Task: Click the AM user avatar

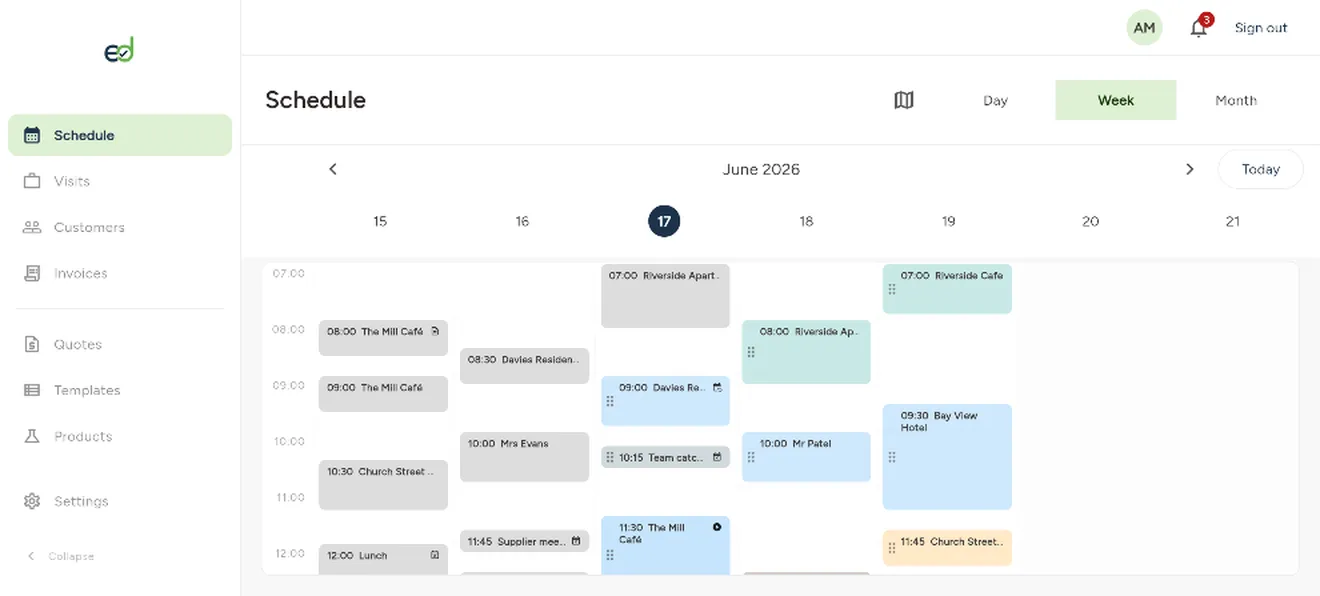Action: (x=1145, y=28)
